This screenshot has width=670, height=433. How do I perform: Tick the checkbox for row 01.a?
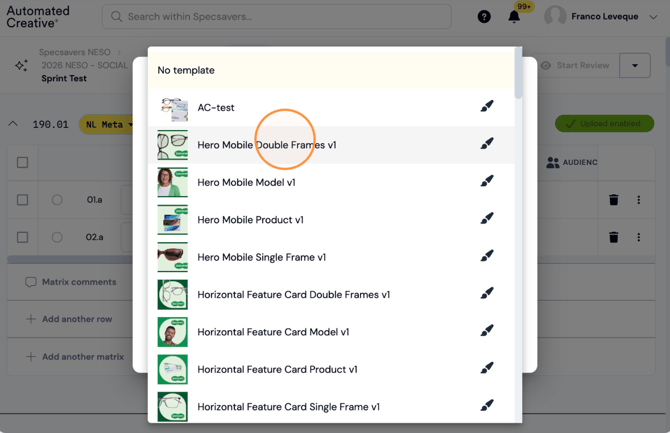click(x=22, y=200)
